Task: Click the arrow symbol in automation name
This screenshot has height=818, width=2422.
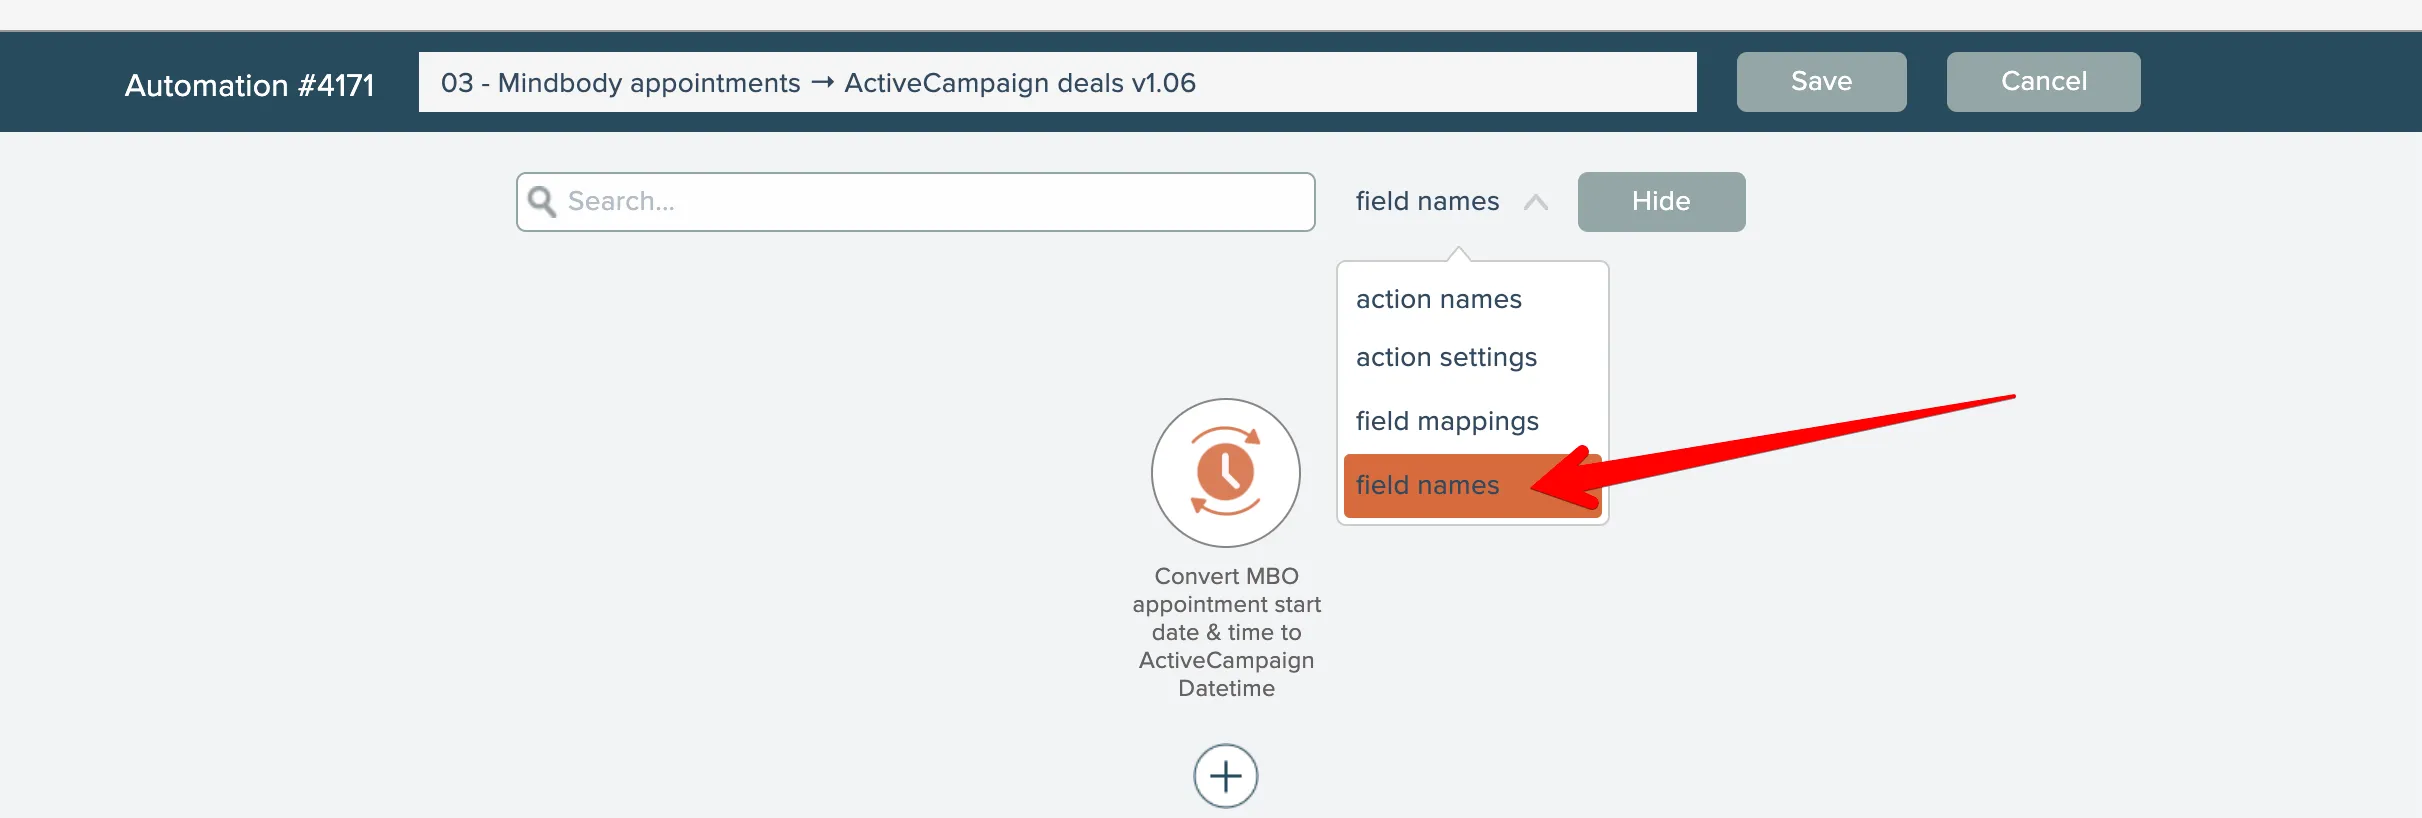Action: coord(822,83)
